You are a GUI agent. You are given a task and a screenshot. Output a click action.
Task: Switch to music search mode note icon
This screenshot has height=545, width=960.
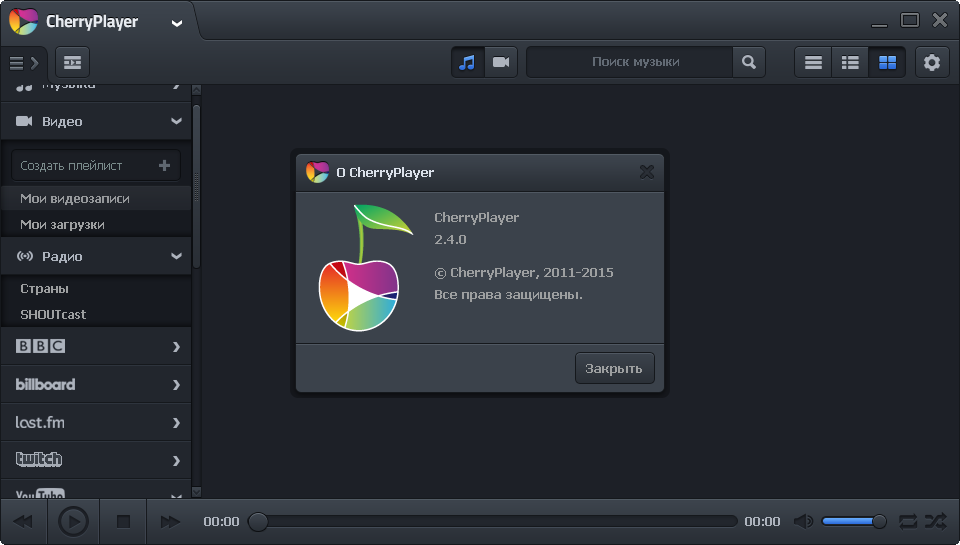pos(467,62)
